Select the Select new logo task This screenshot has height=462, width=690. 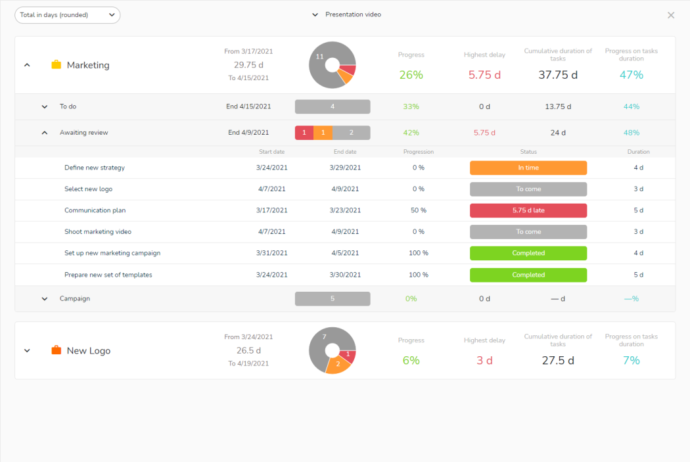(88, 189)
